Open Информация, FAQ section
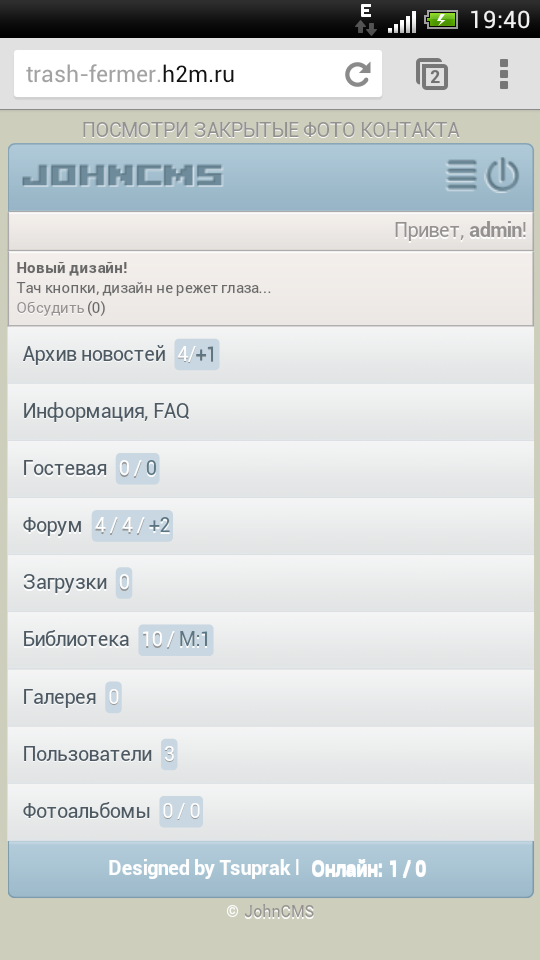The image size is (540, 960). (271, 412)
